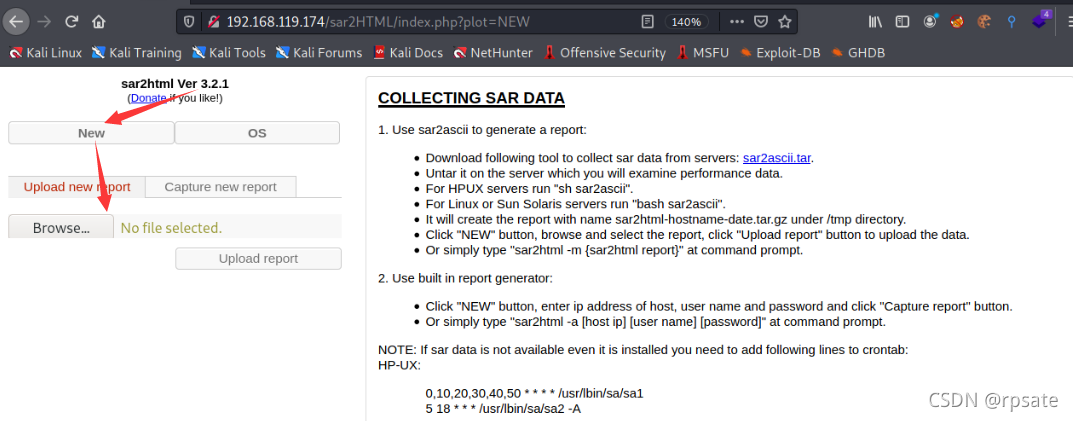Open the Firefox account icon
The image size is (1073, 421).
(x=930, y=22)
